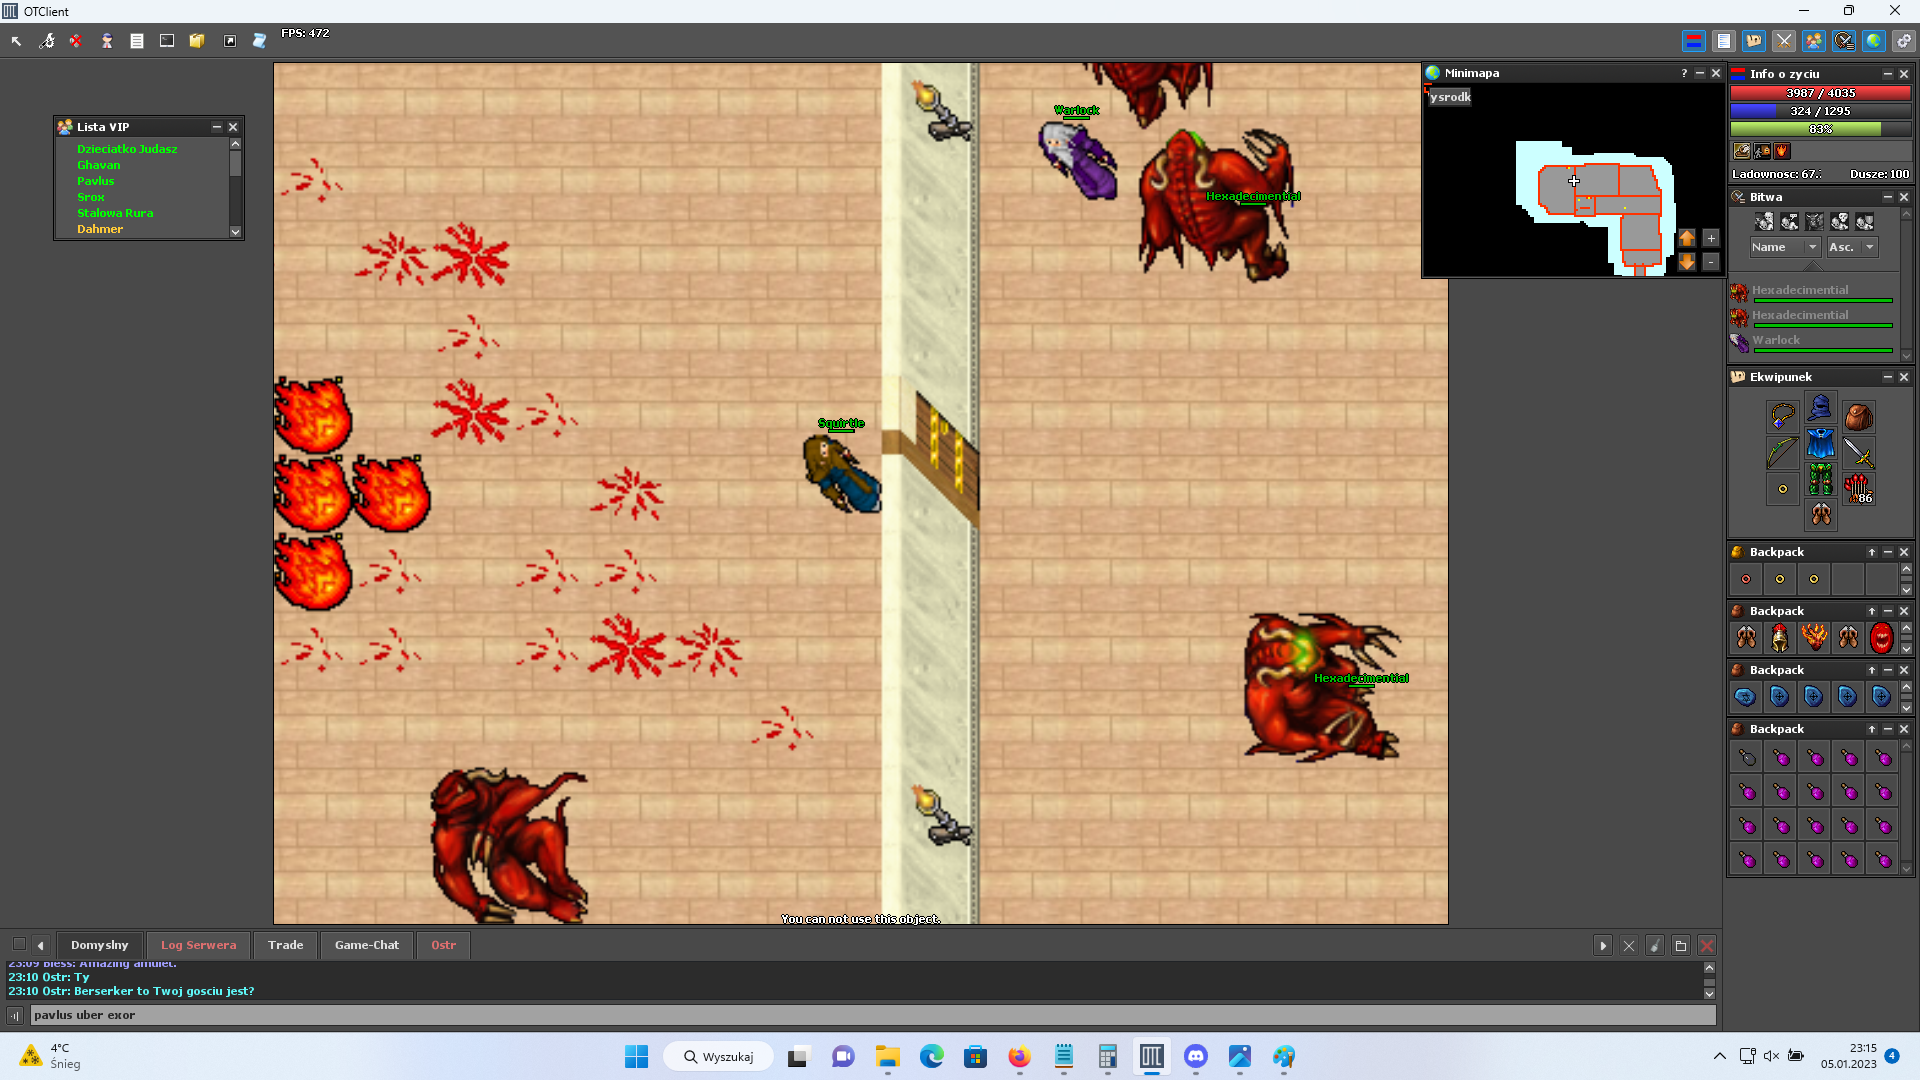Open the Name sort dropdown
1920x1080 pixels.
pyautogui.click(x=1785, y=247)
